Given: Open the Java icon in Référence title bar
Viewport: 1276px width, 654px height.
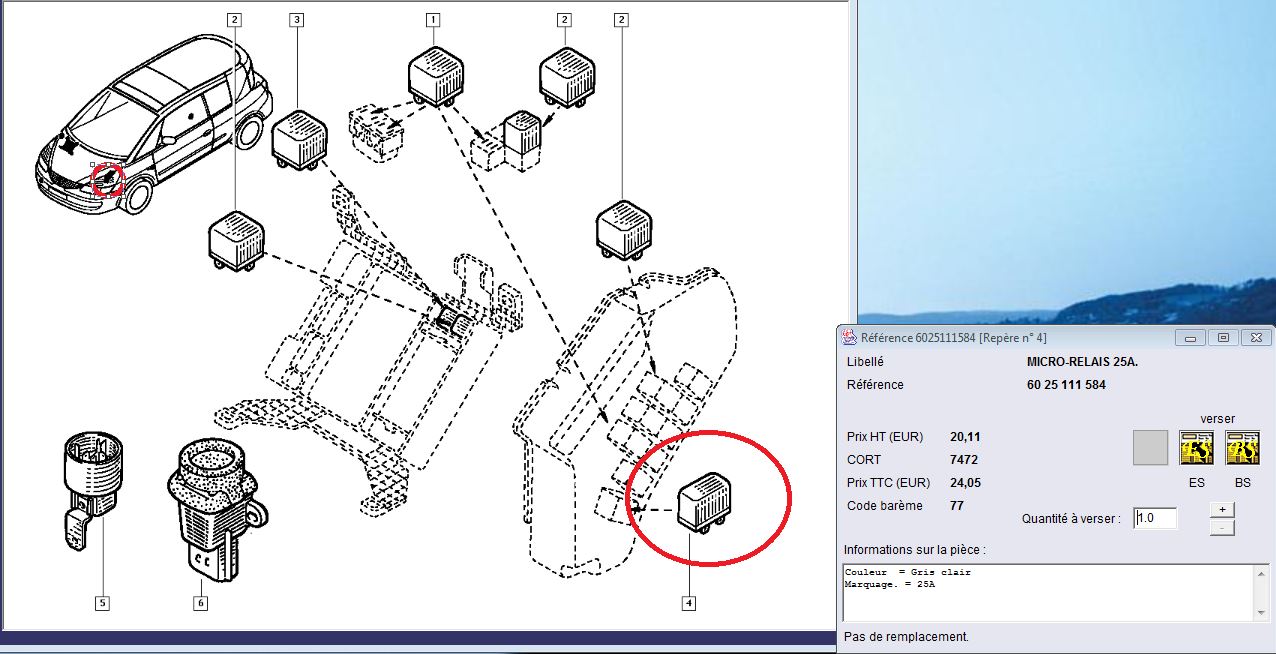Looking at the screenshot, I should 849,338.
